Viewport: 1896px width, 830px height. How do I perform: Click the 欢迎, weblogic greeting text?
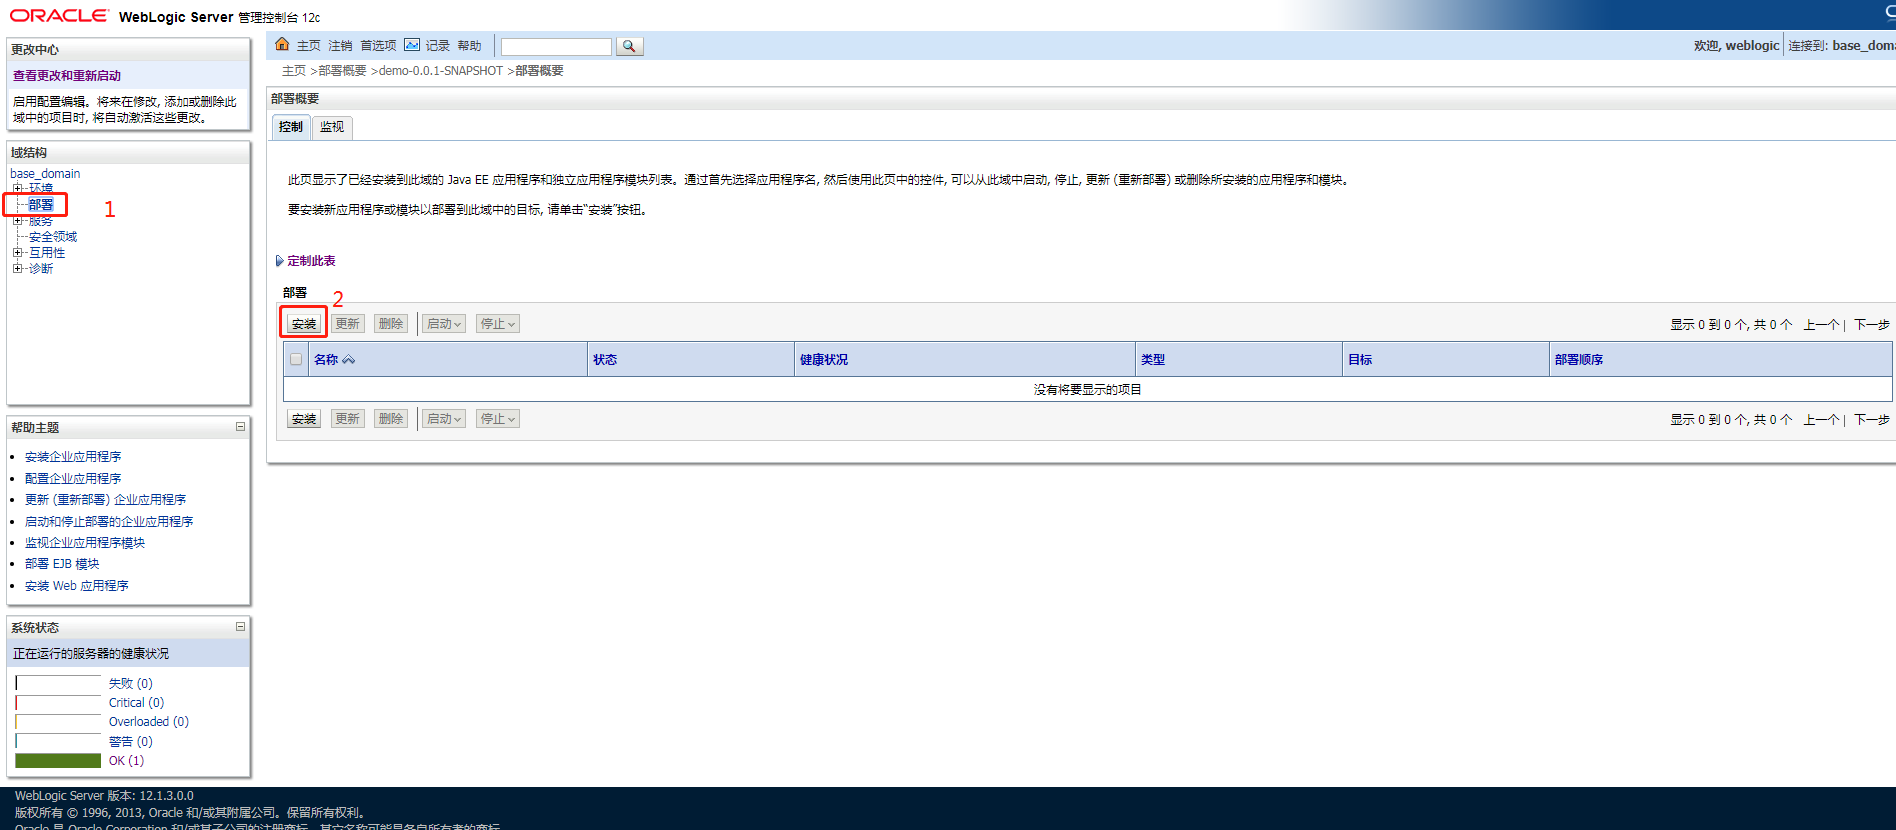[x=1737, y=46]
